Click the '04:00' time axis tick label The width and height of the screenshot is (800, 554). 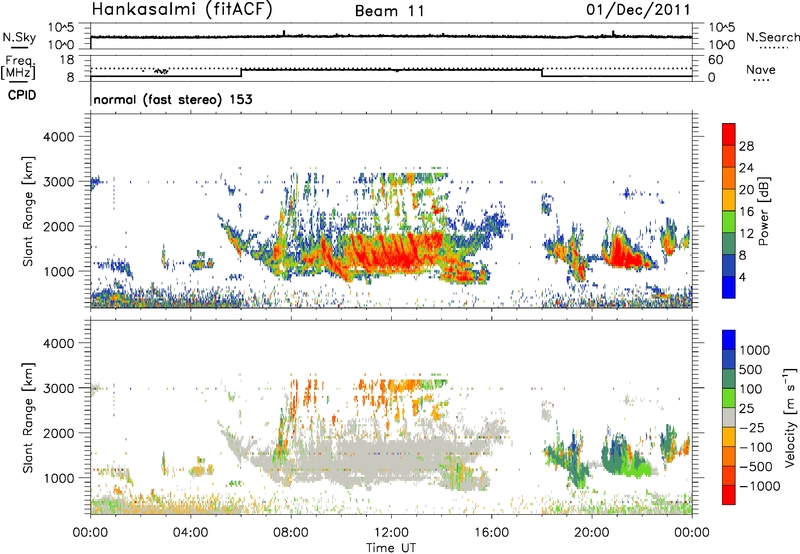(x=190, y=533)
